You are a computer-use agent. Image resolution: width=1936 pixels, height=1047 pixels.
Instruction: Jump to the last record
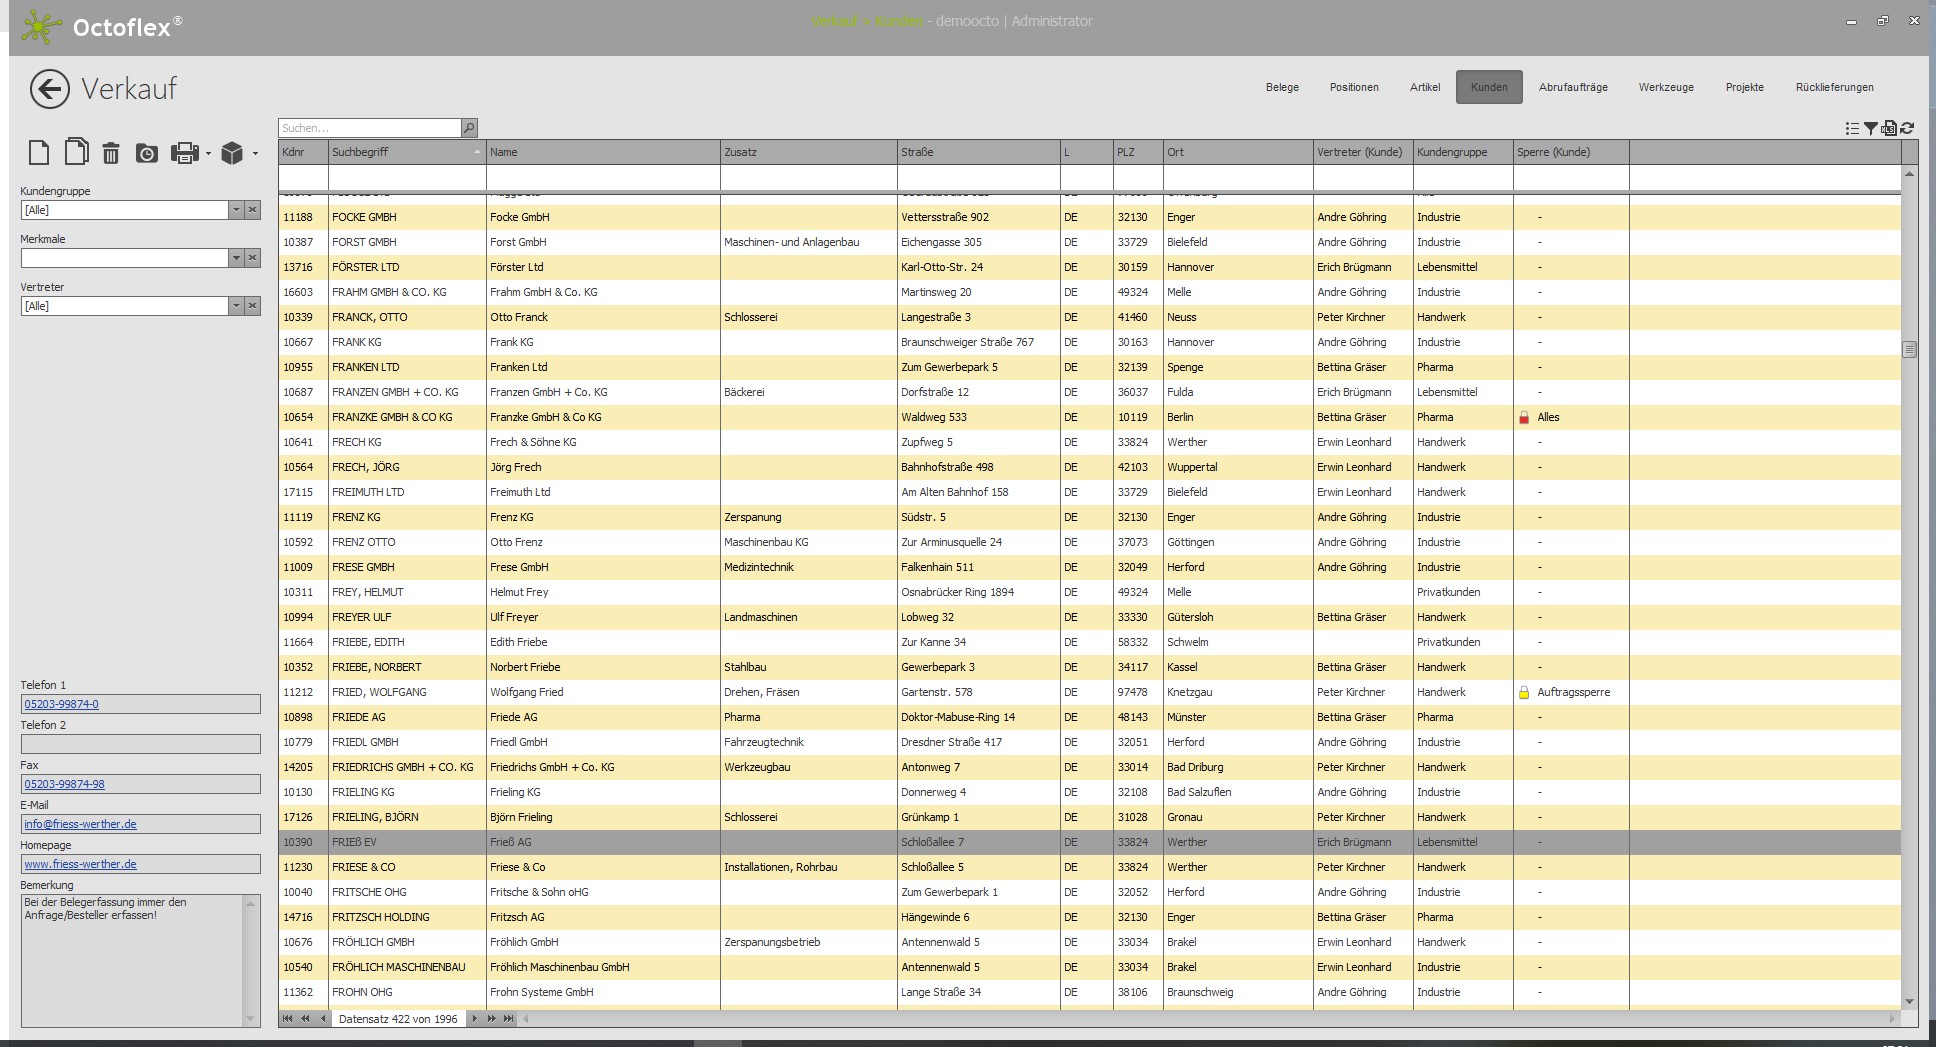tap(509, 1019)
